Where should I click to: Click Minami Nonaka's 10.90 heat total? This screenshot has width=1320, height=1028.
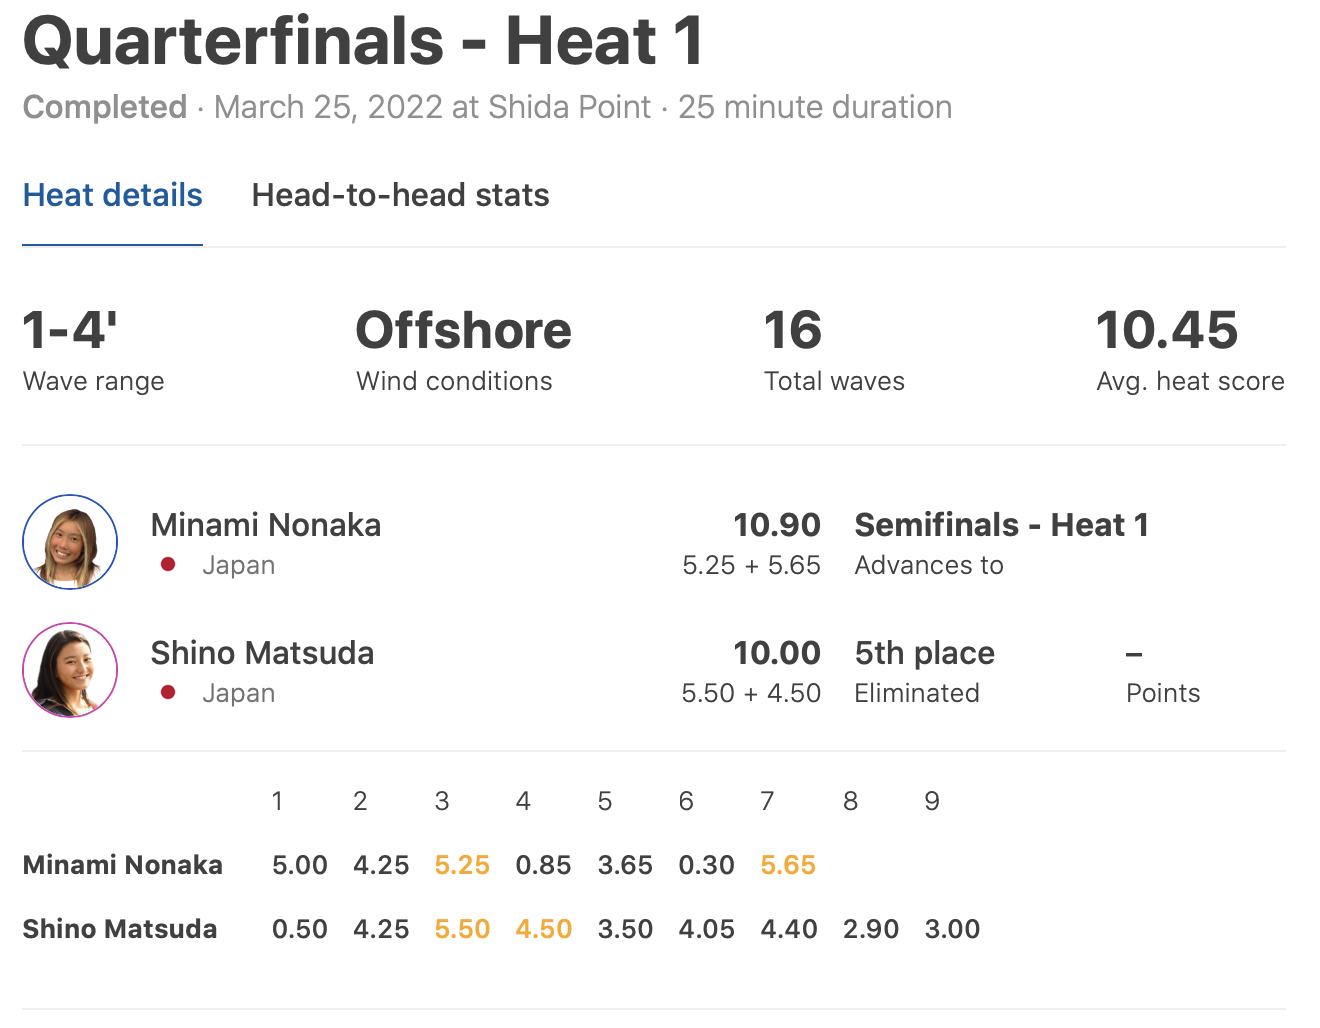(x=776, y=525)
